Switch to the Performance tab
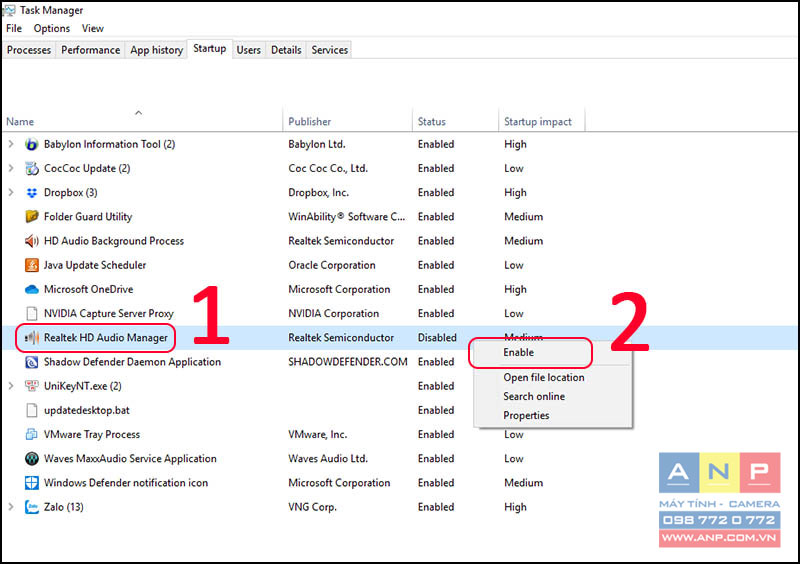The height and width of the screenshot is (564, 800). (90, 50)
